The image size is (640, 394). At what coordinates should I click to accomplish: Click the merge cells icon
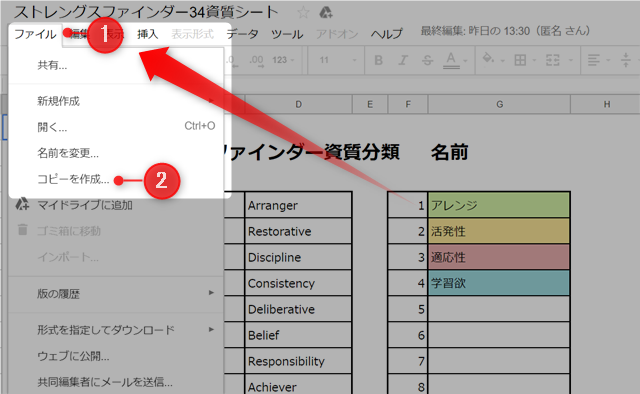(553, 60)
